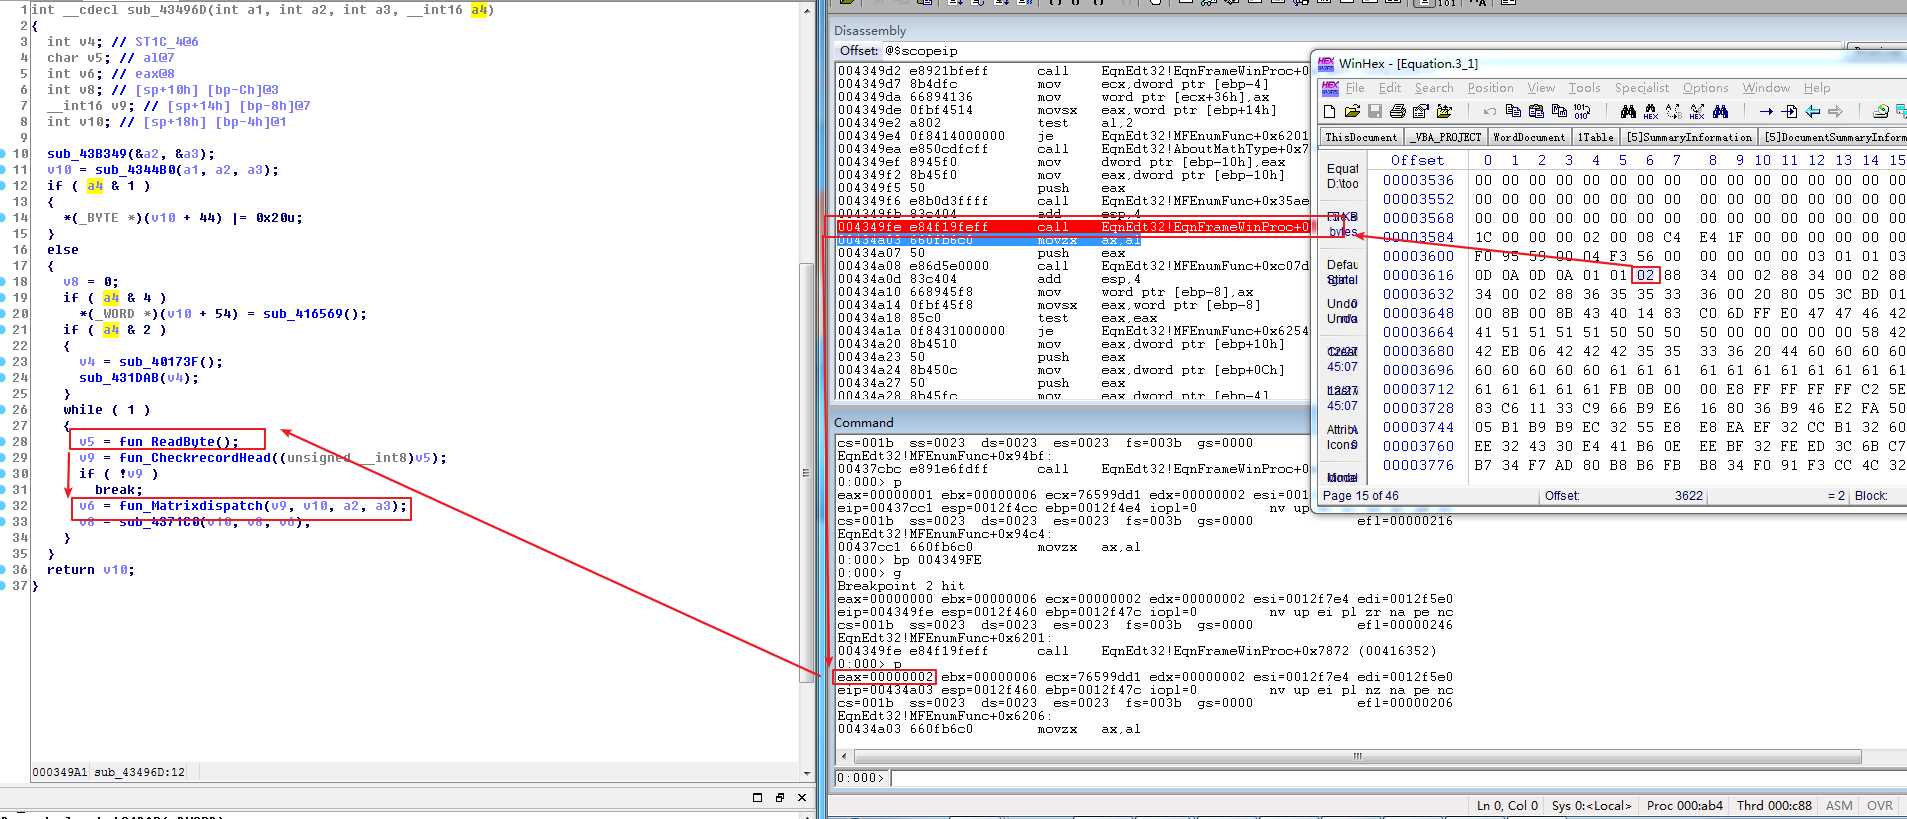Click the Open Disk drive icon in WinHex
This screenshot has width=1907, height=819.
(x=1881, y=111)
